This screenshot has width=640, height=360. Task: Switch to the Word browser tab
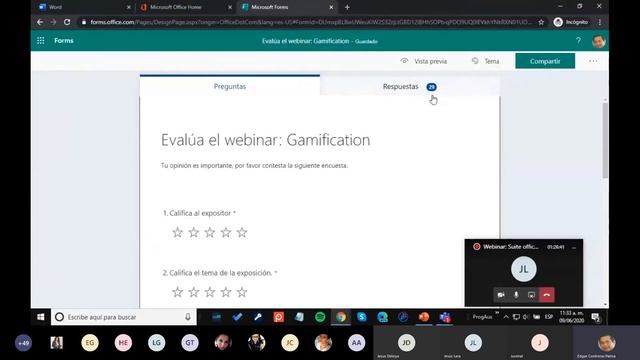[x=84, y=7]
